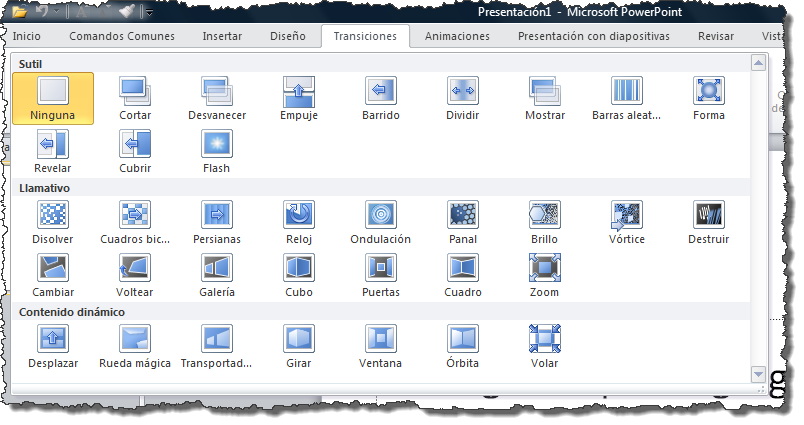Click the Undo quick access button
Screen dimensions: 804x425
[x=42, y=11]
